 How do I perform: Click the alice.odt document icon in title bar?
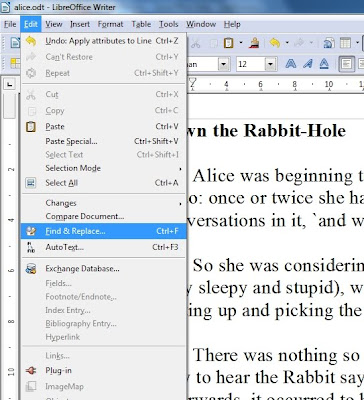click(6, 7)
